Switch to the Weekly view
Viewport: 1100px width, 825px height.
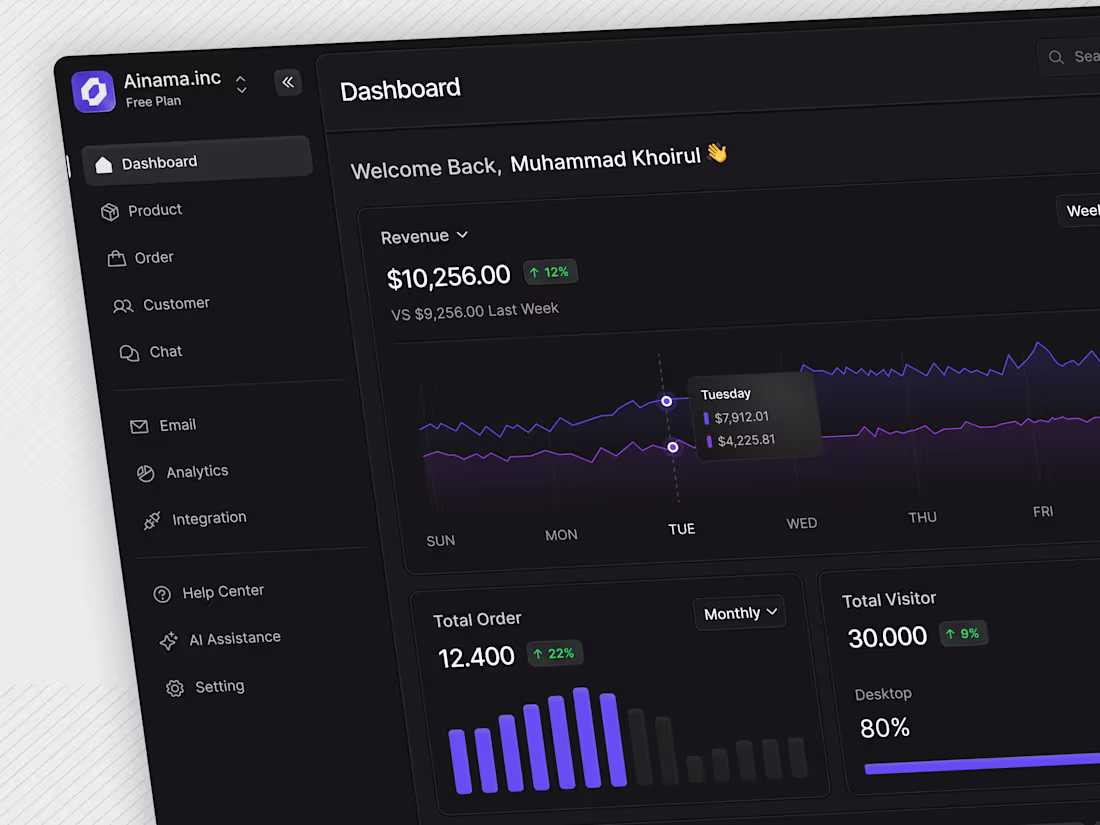pyautogui.click(x=1080, y=210)
